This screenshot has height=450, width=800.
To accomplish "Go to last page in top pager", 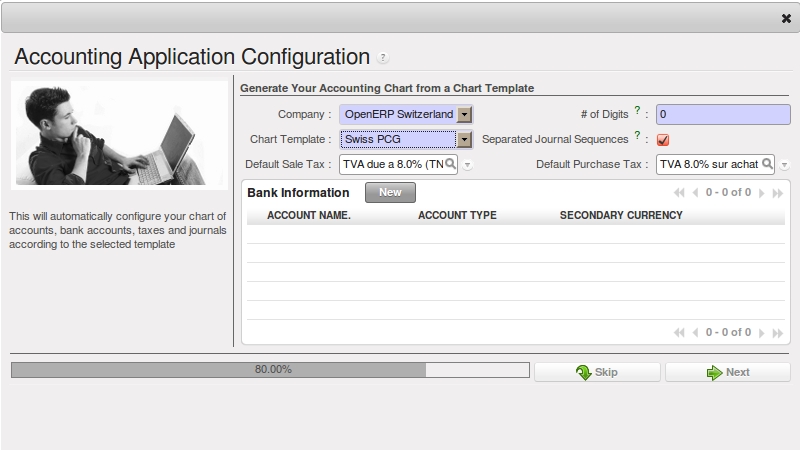I will tap(778, 193).
